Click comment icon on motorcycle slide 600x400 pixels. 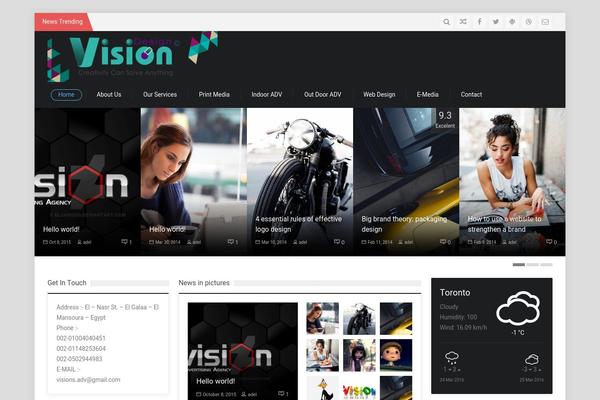(336, 242)
